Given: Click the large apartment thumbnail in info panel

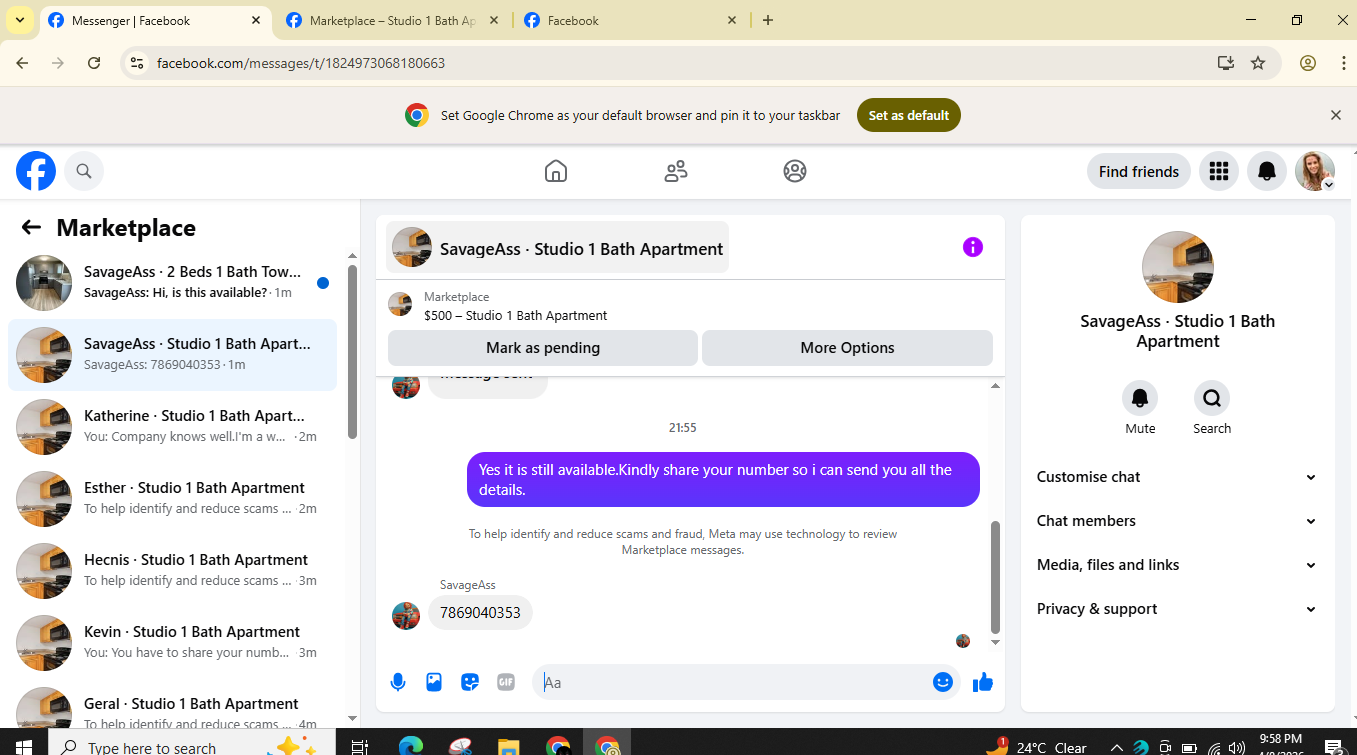Looking at the screenshot, I should 1178,267.
